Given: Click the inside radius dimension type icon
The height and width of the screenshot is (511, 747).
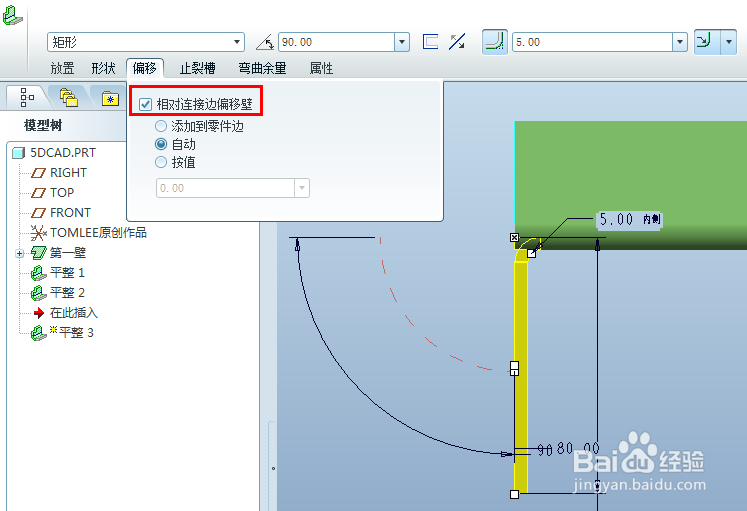Looking at the screenshot, I should pyautogui.click(x=707, y=42).
